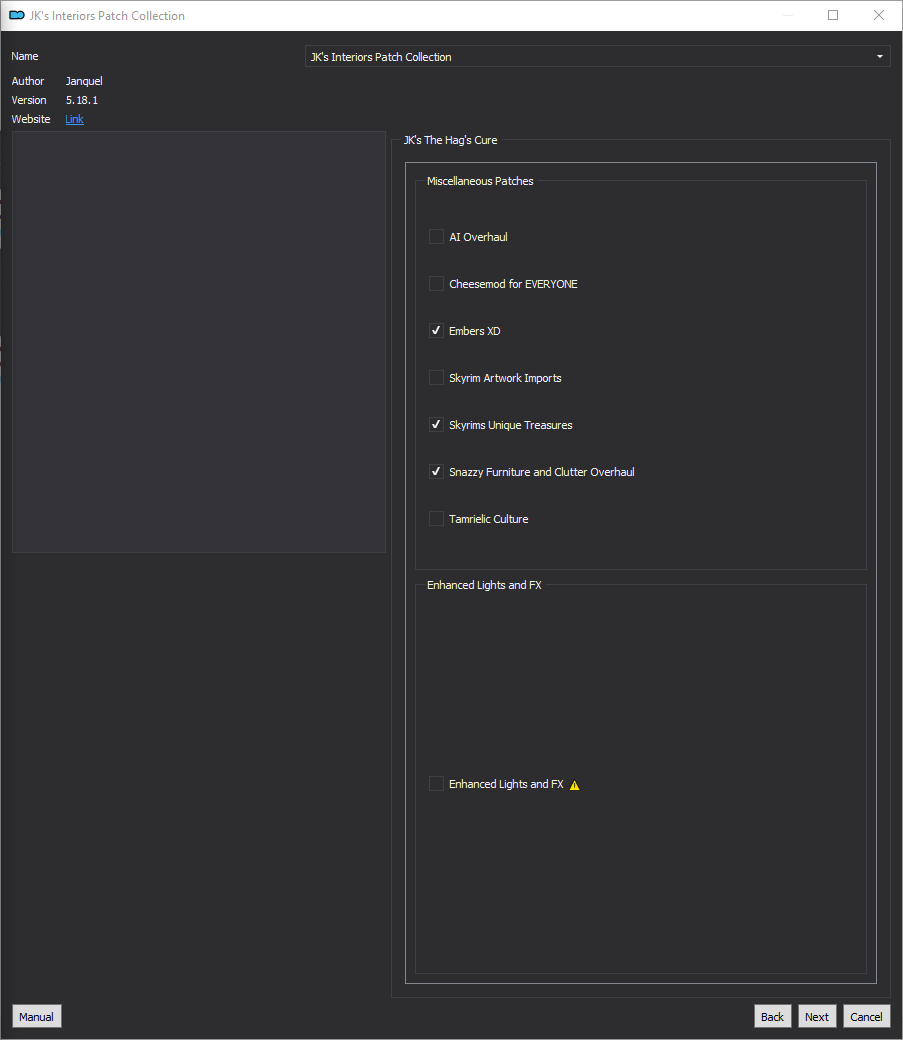This screenshot has width=903, height=1040.
Task: Tick Skyrim Artwork Imports checkbox
Action: coord(436,378)
